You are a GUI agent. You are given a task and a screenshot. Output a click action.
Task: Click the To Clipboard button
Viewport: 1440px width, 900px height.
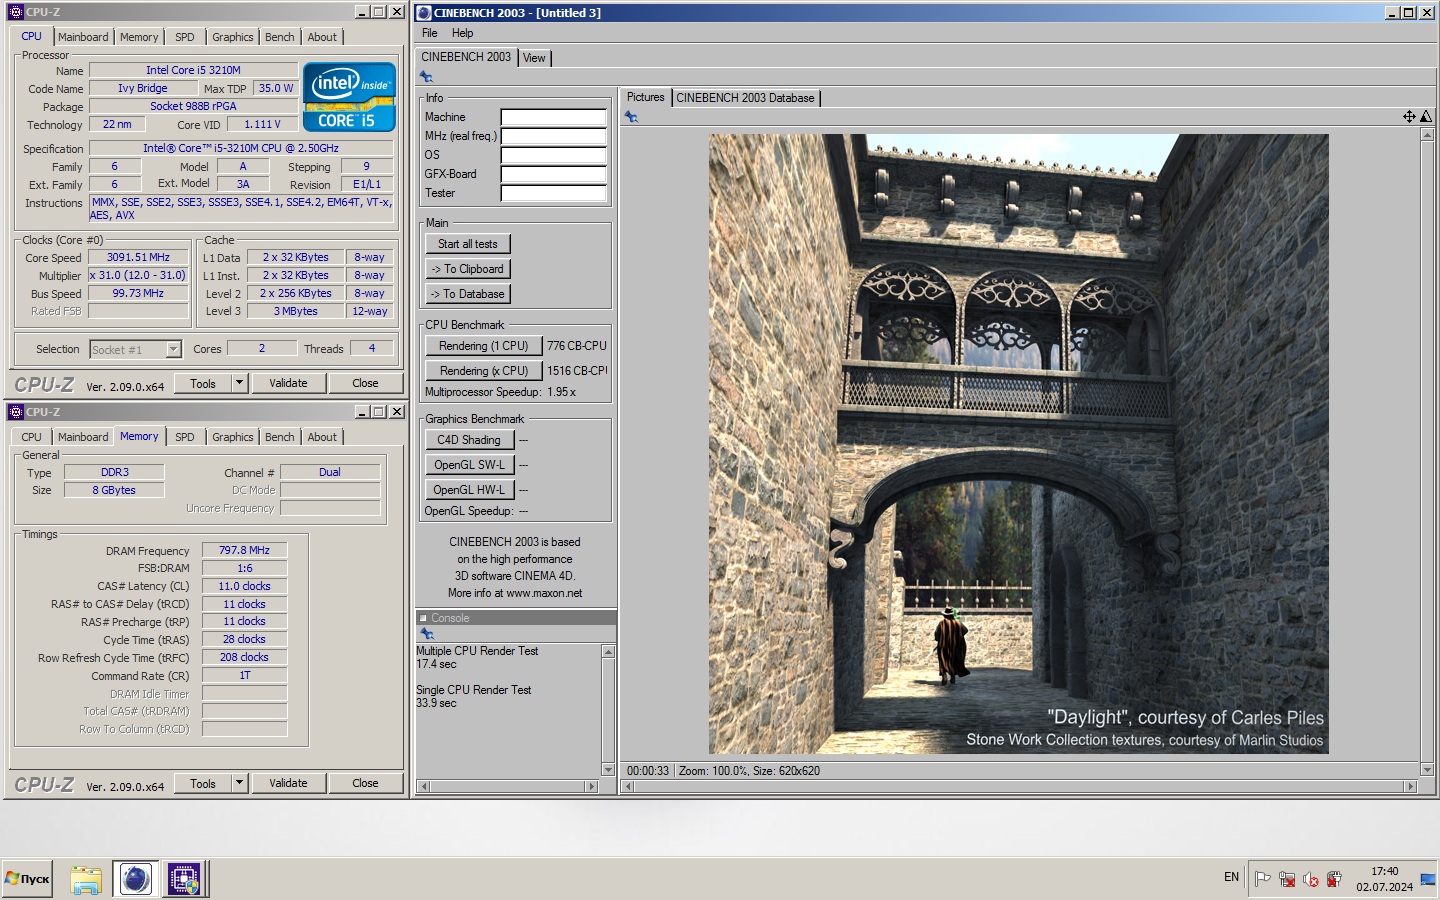[x=468, y=269]
